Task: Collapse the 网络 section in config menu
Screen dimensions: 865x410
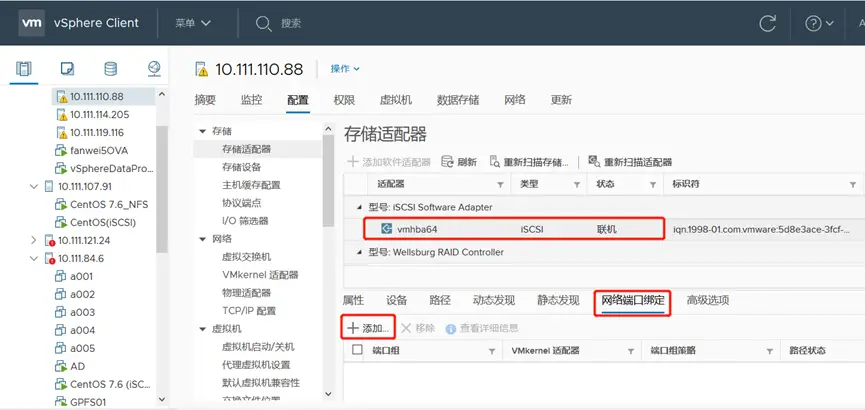Action: tap(202, 239)
